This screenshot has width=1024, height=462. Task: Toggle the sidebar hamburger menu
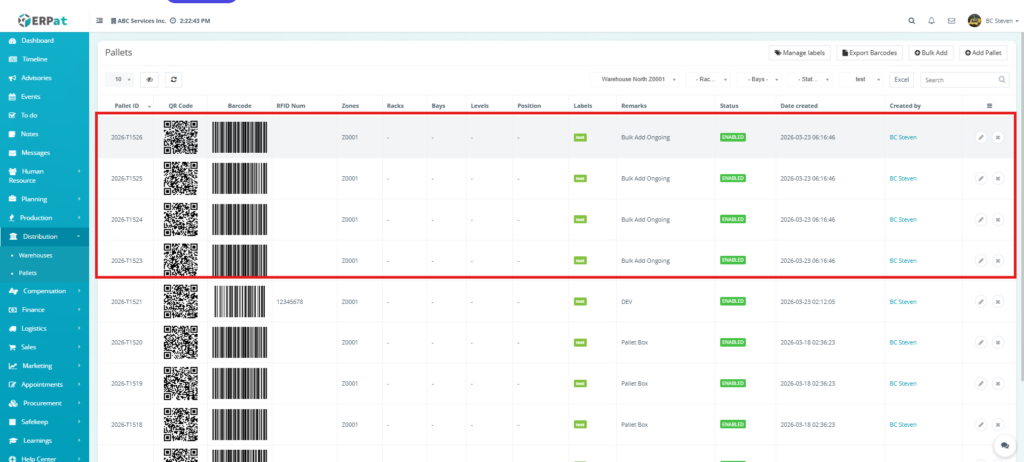[99, 20]
